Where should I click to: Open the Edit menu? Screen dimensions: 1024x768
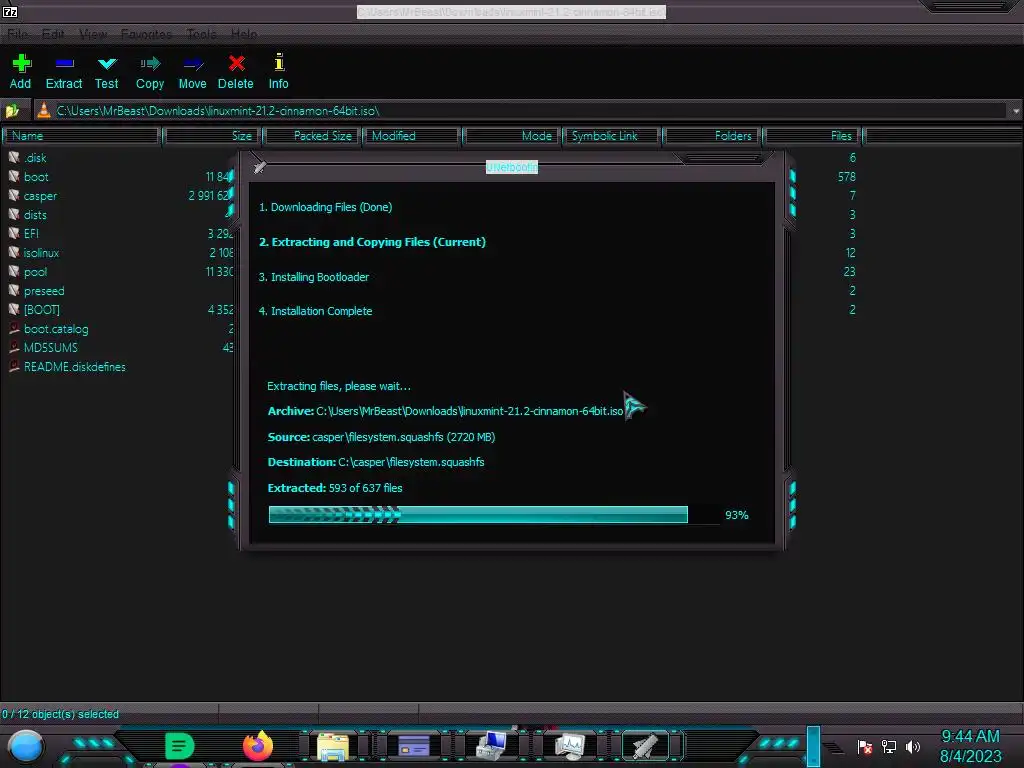[53, 34]
